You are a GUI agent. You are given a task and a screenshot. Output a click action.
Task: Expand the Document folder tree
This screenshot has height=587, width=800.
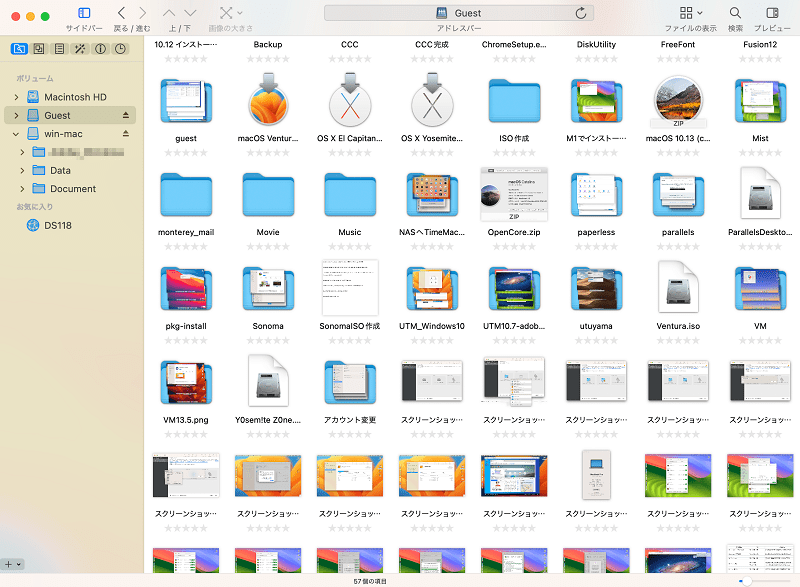click(22, 189)
